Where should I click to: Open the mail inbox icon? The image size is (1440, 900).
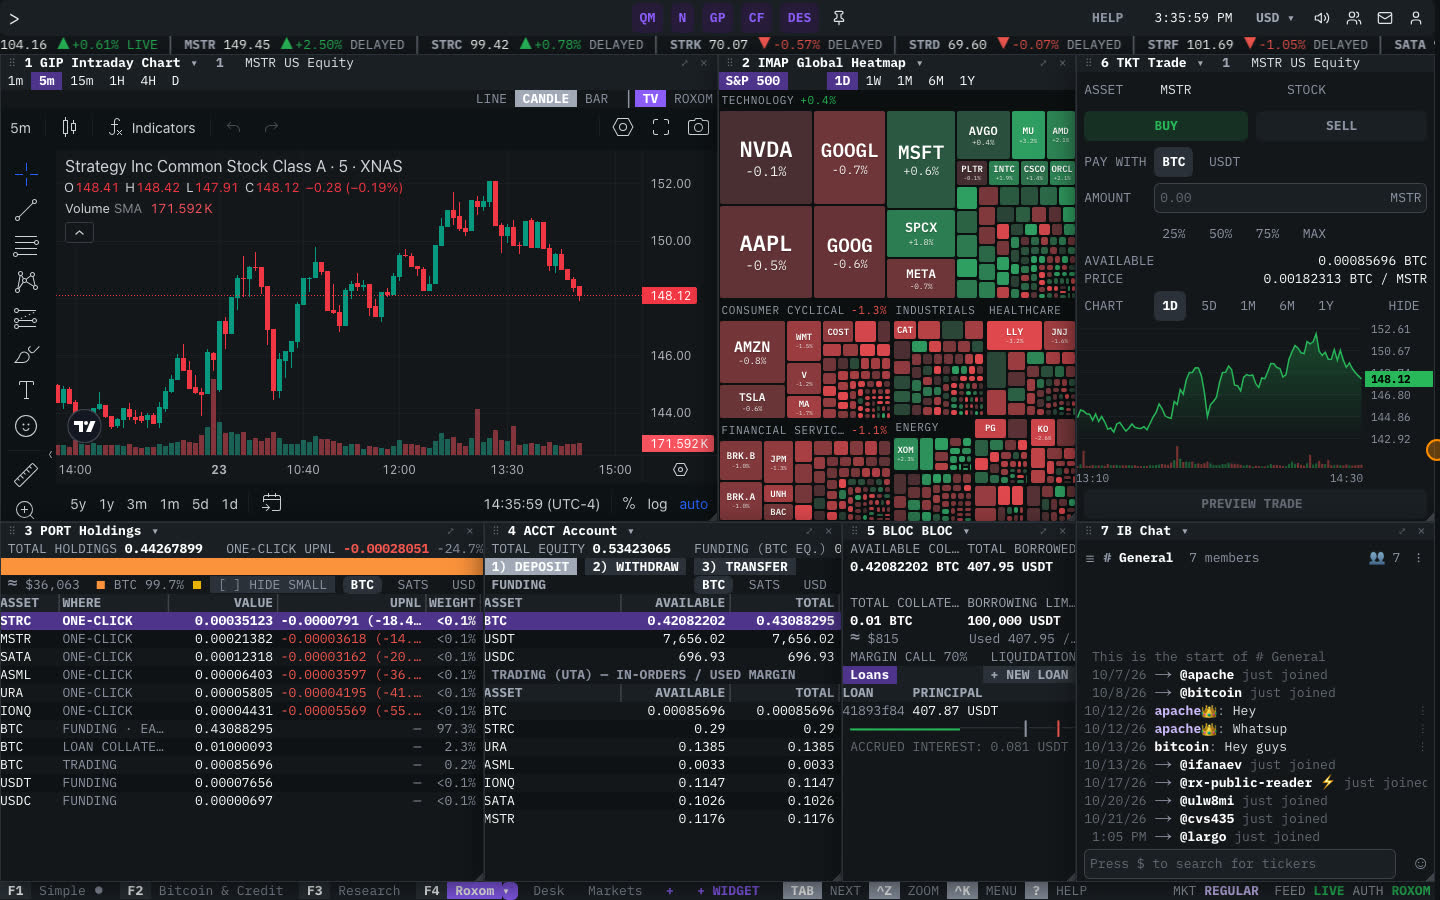click(x=1385, y=18)
